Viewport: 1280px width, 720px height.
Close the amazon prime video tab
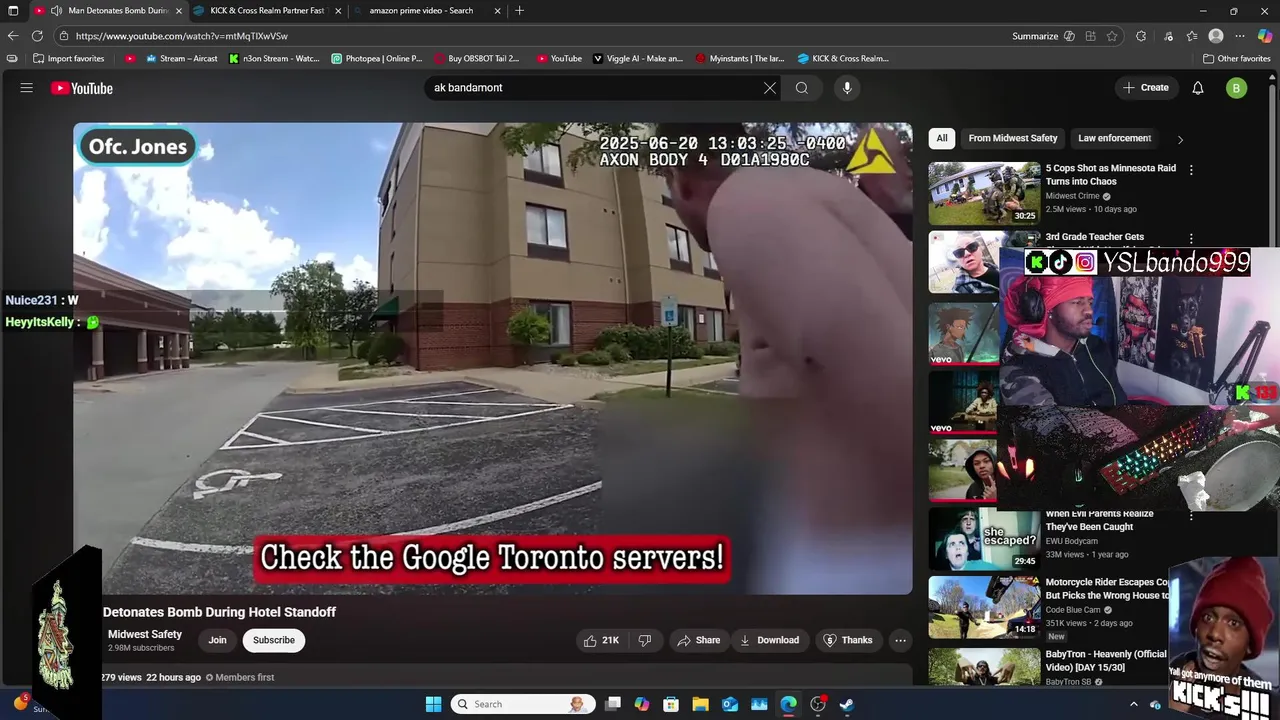[x=497, y=11]
